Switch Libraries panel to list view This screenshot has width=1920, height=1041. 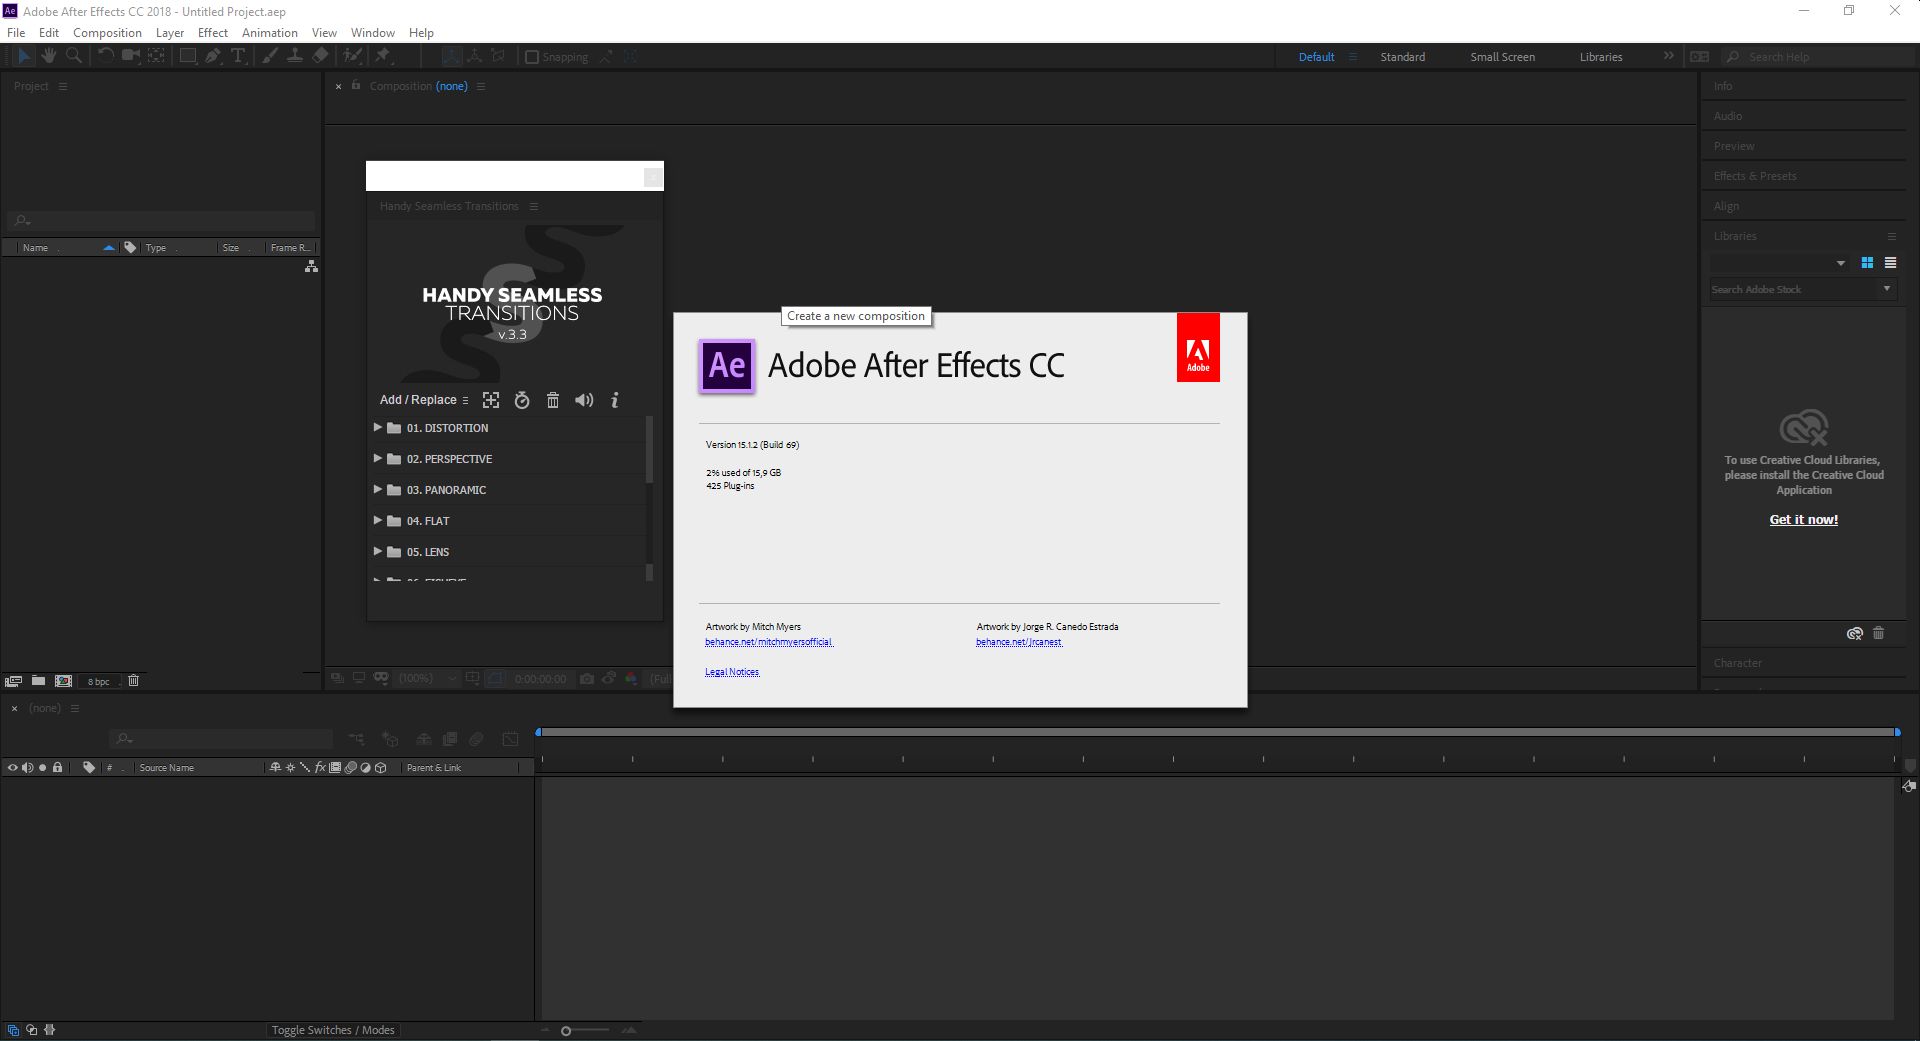[1890, 263]
